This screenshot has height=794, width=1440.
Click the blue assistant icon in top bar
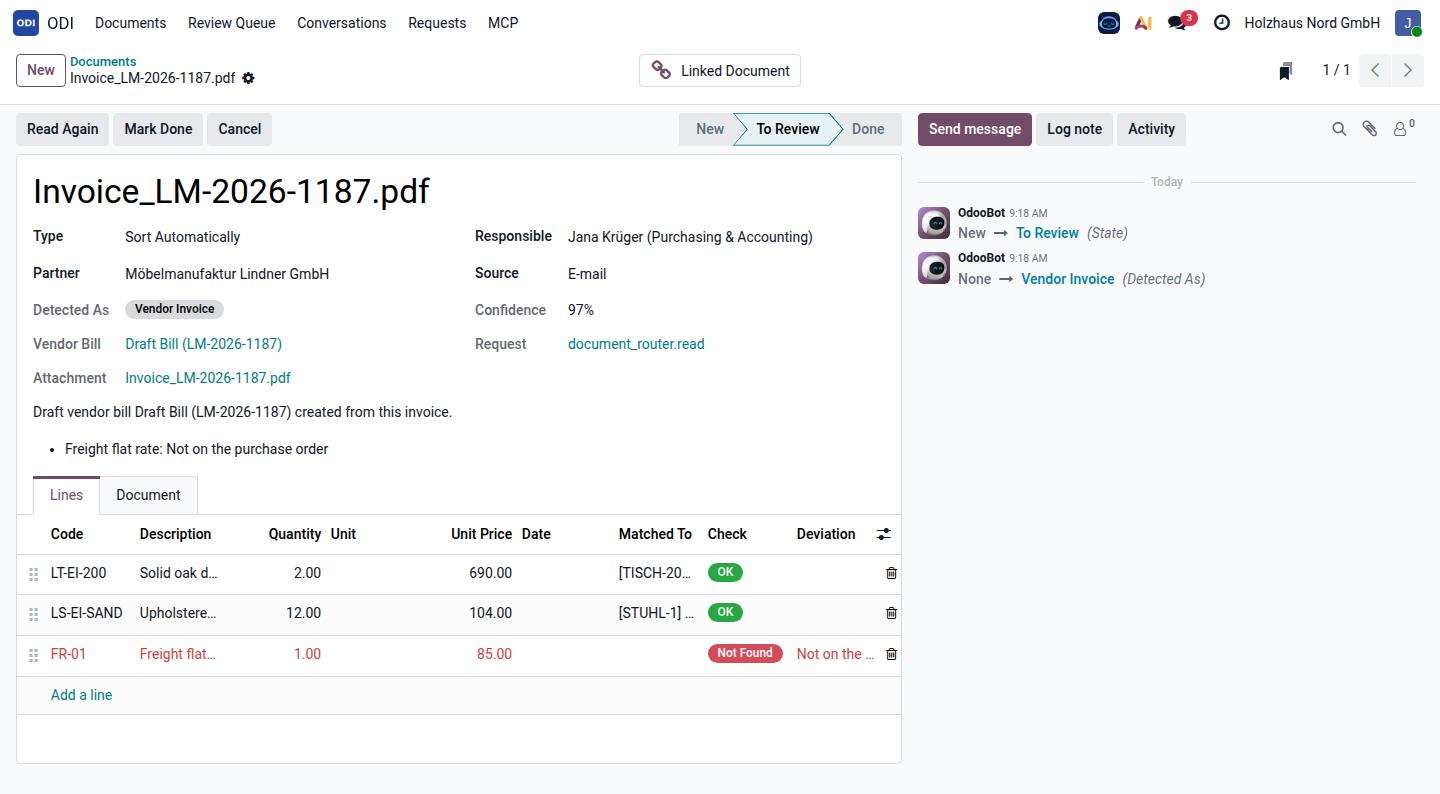tap(1109, 22)
